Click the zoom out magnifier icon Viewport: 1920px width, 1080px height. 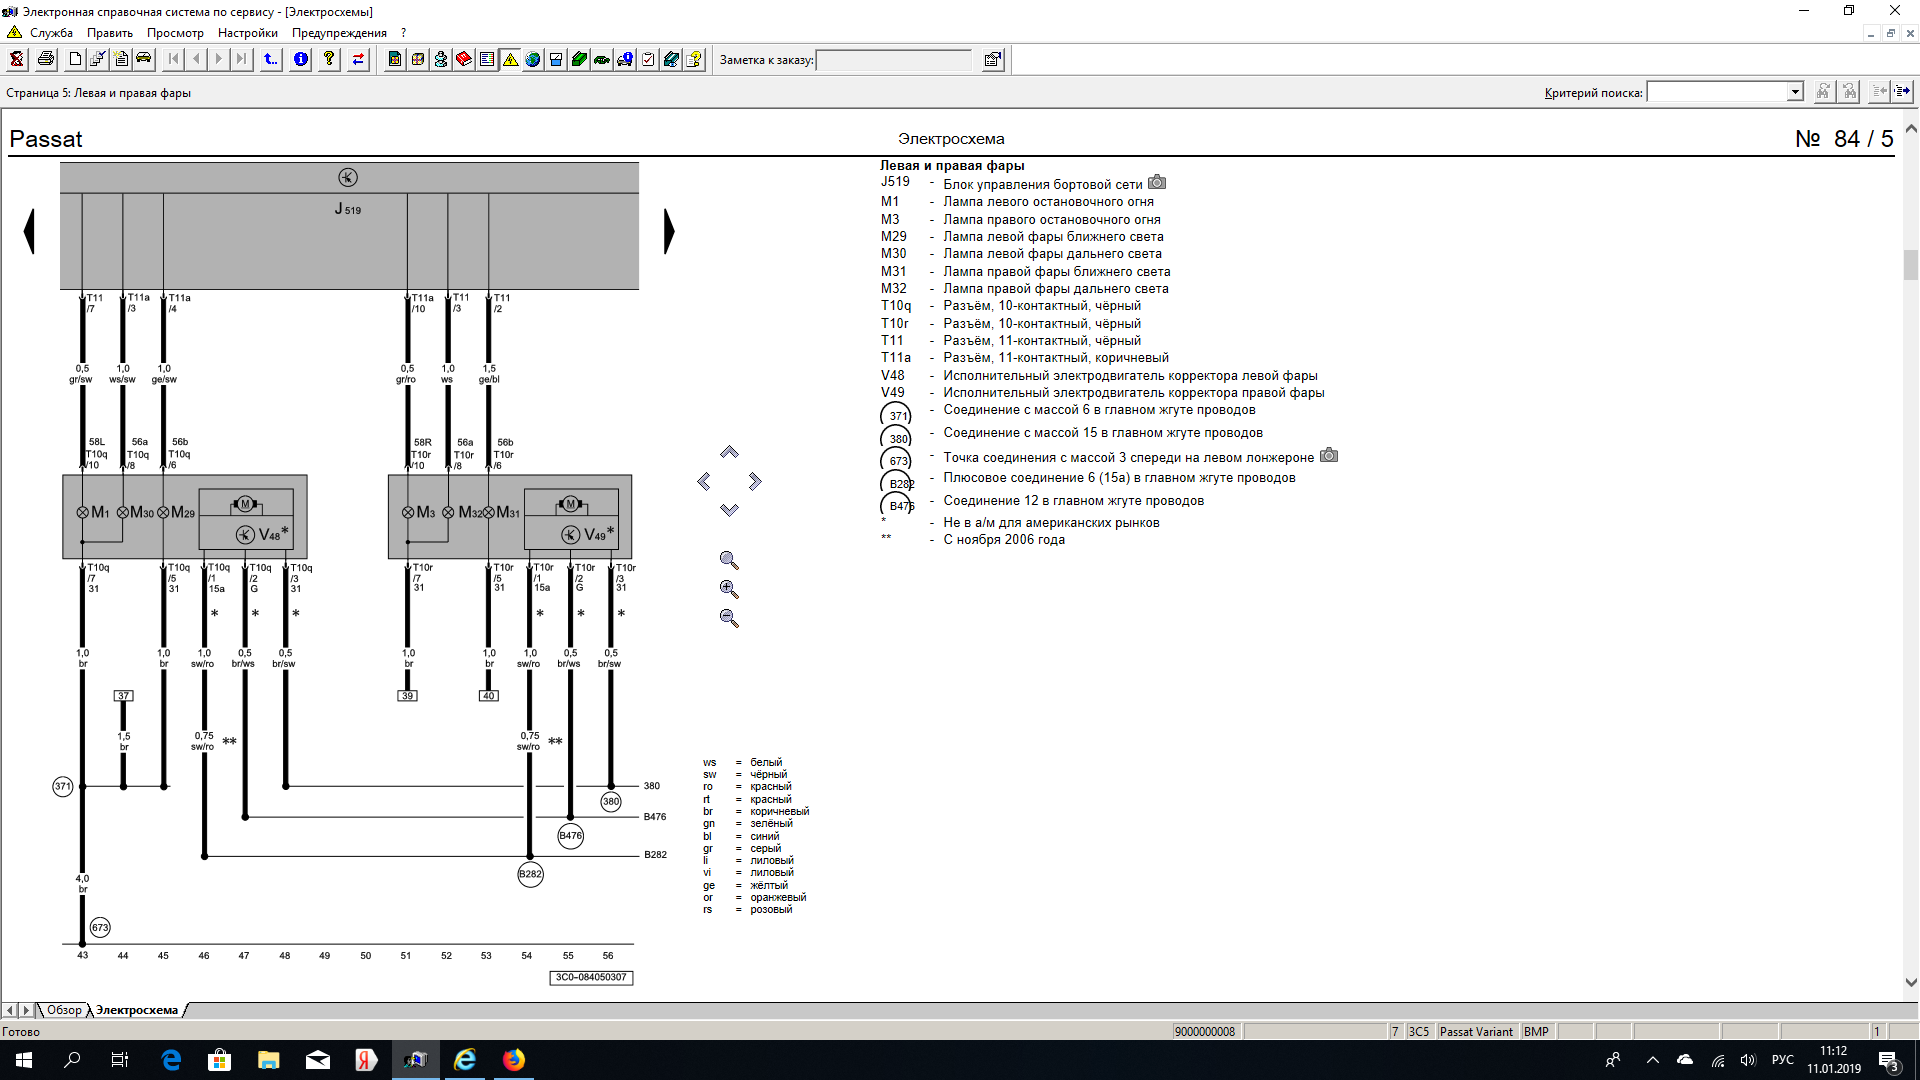[x=729, y=618]
